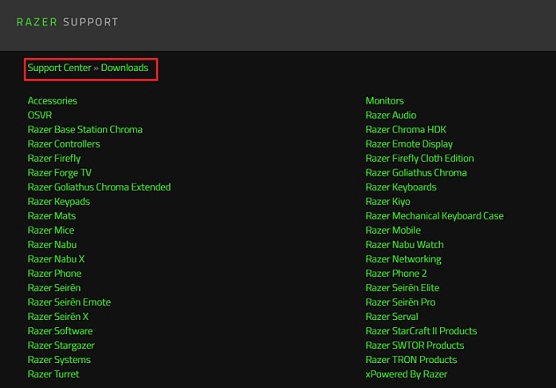Click the Razer Support logo
The width and height of the screenshot is (556, 388).
[67, 22]
